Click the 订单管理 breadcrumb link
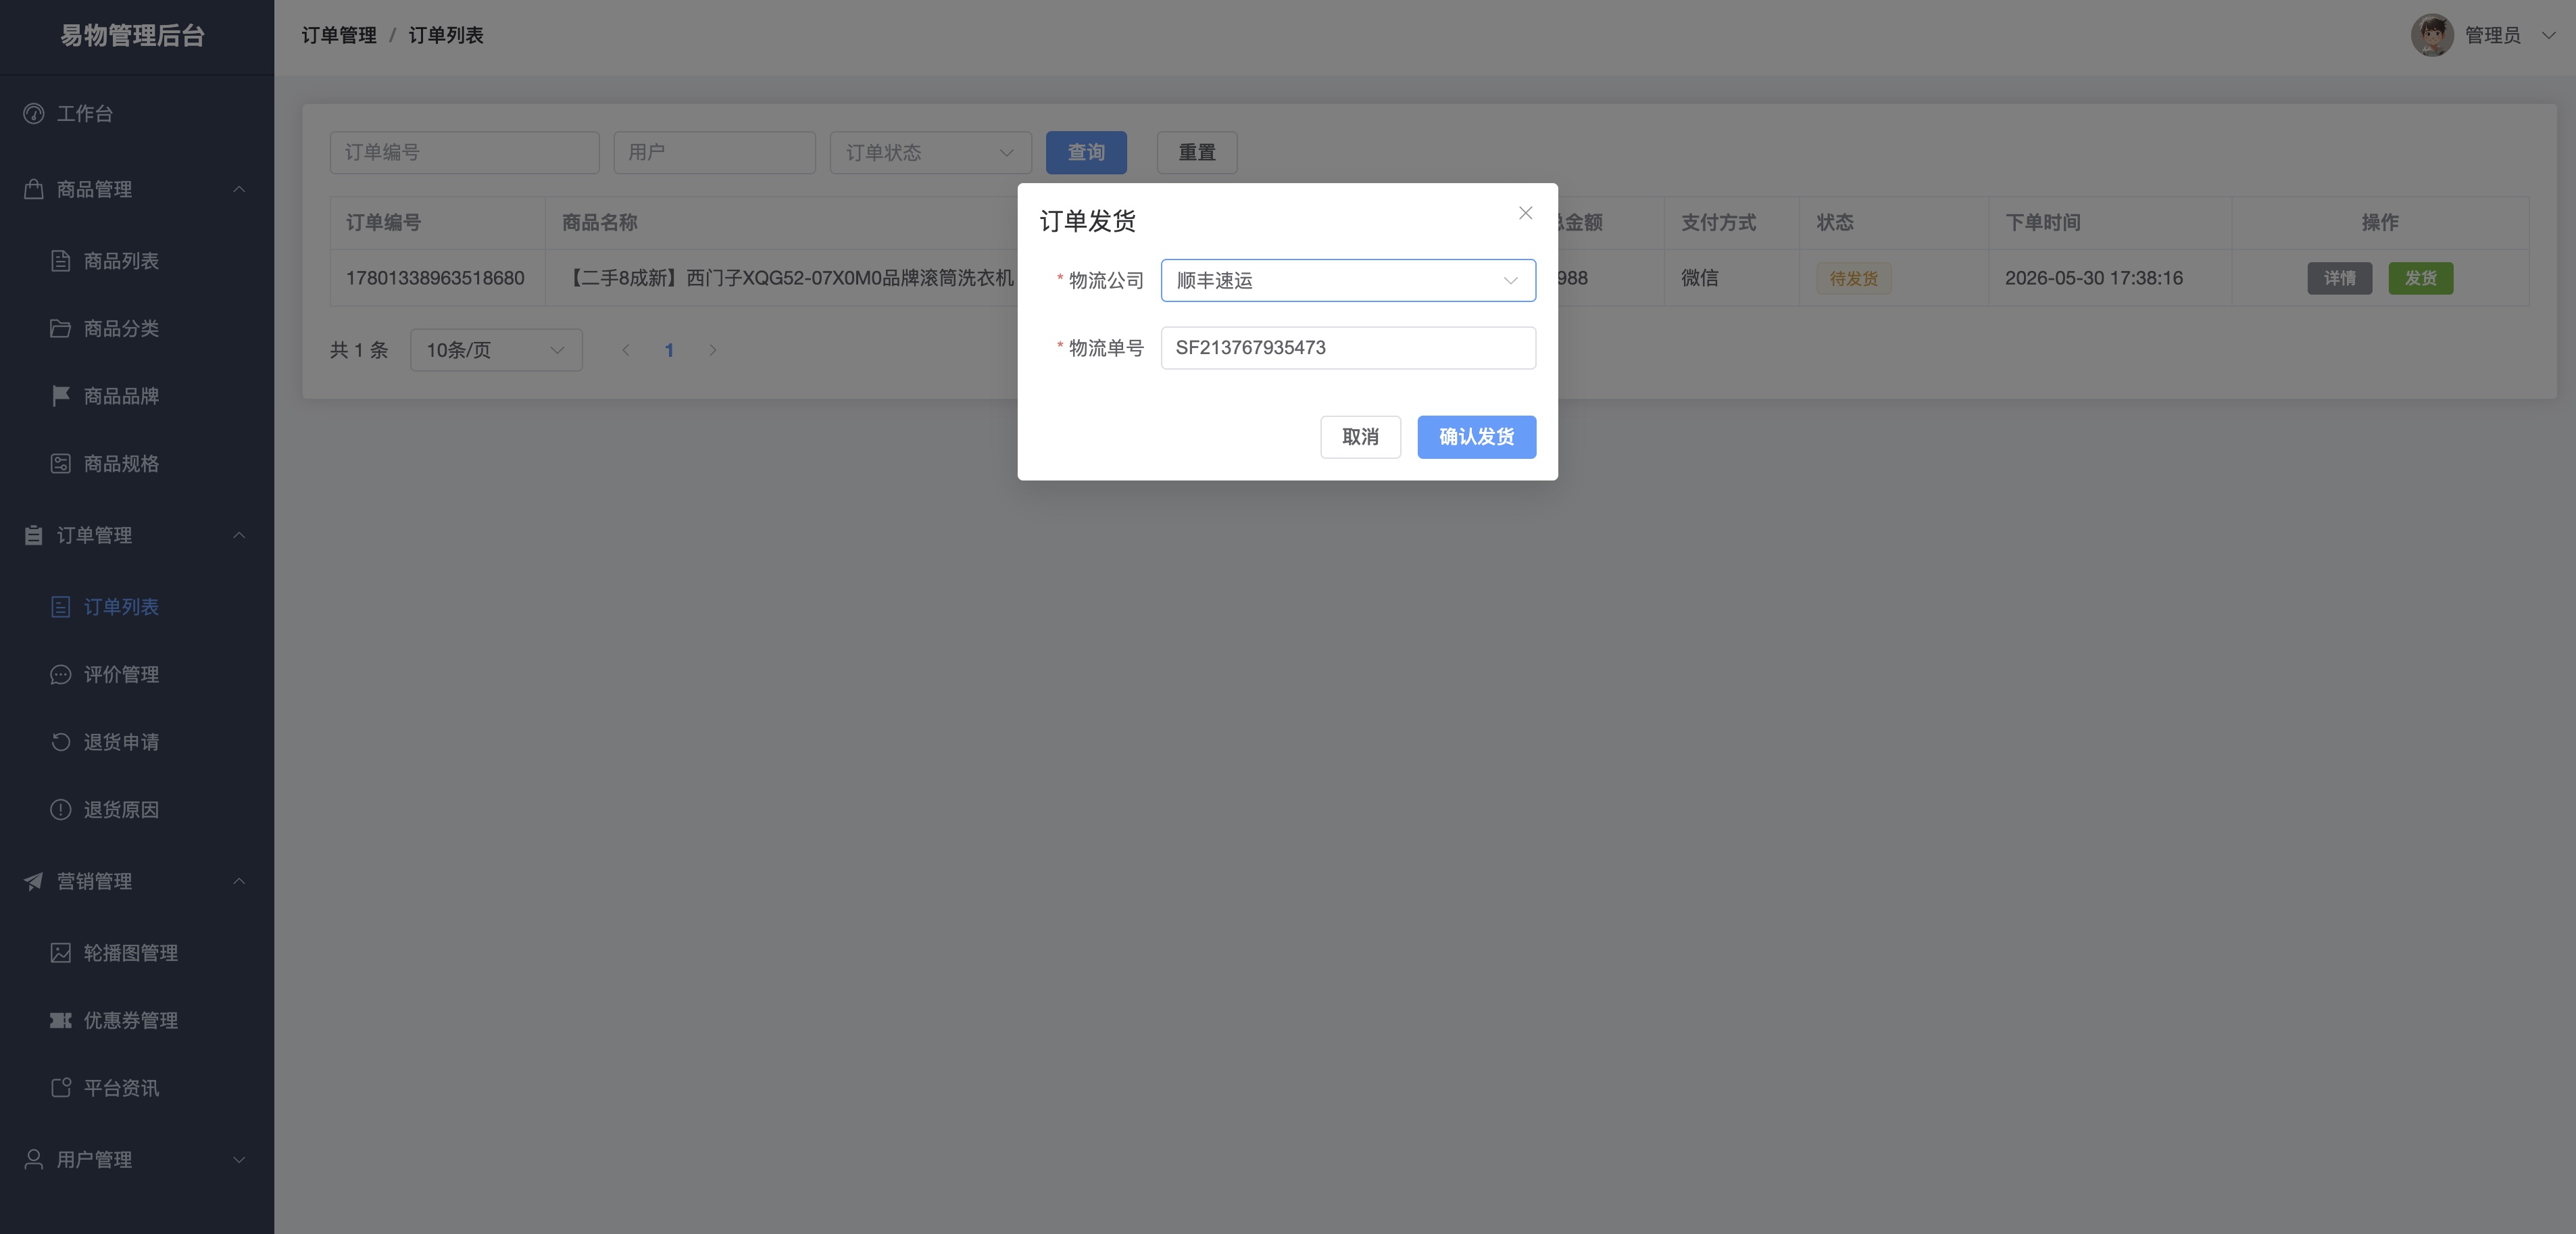This screenshot has height=1234, width=2576. pyautogui.click(x=339, y=35)
